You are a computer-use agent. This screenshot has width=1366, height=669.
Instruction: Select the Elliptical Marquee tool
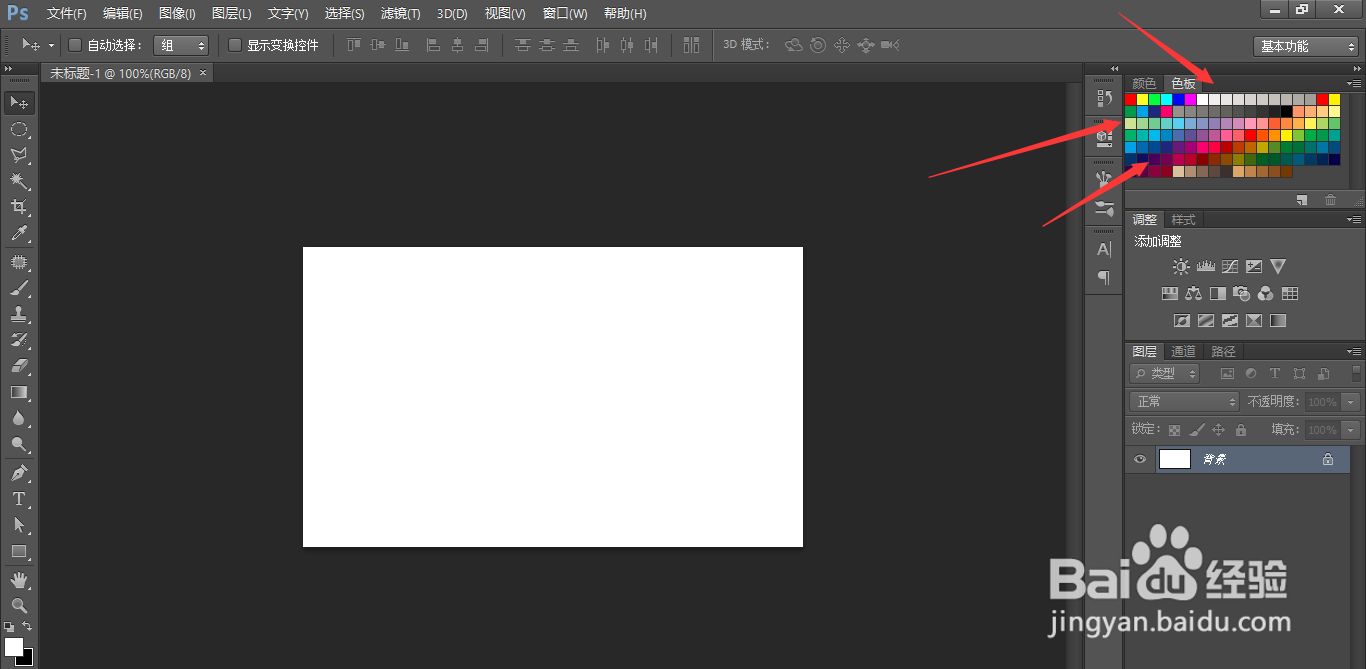[19, 129]
